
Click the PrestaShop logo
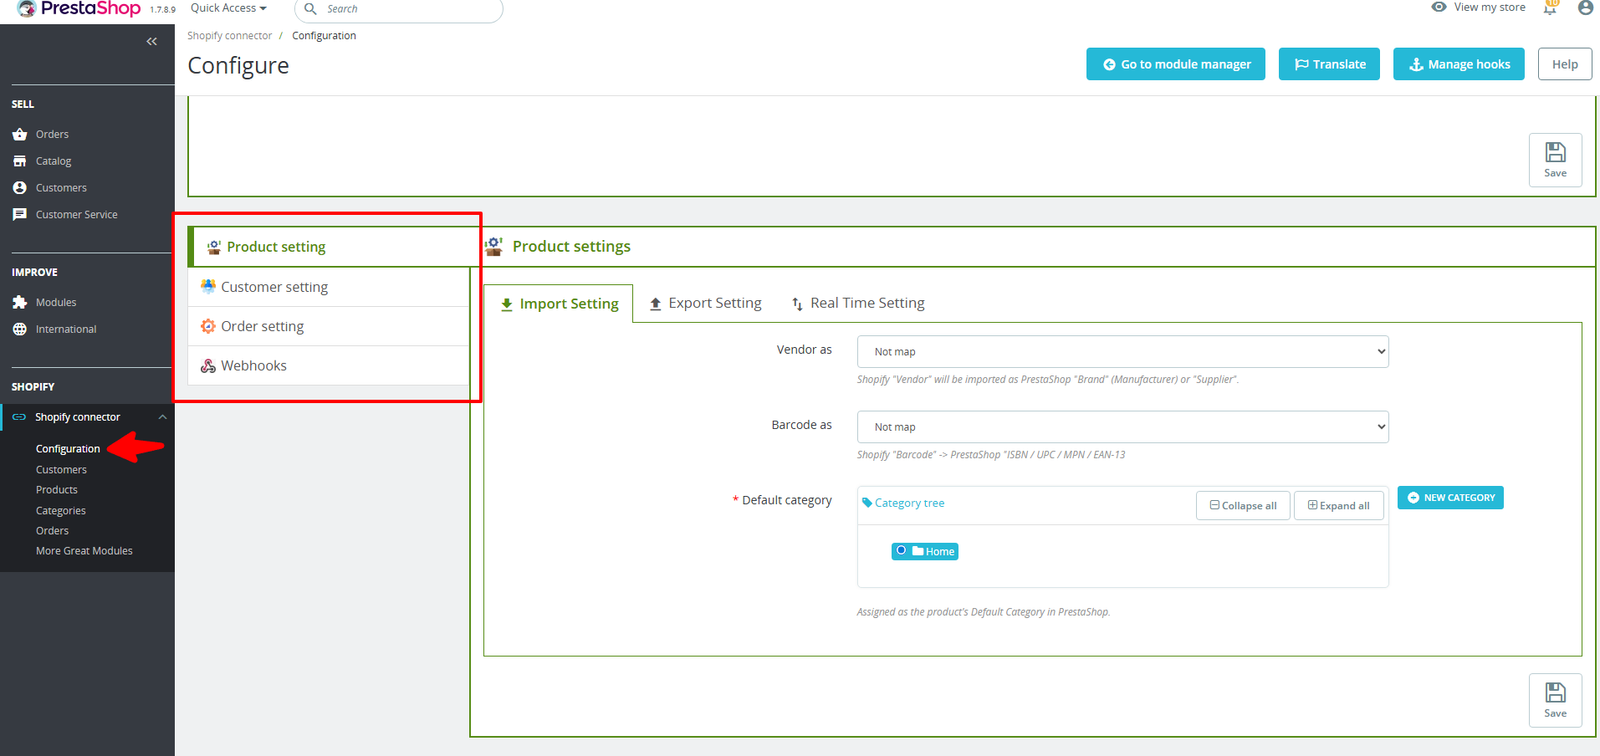pos(80,9)
